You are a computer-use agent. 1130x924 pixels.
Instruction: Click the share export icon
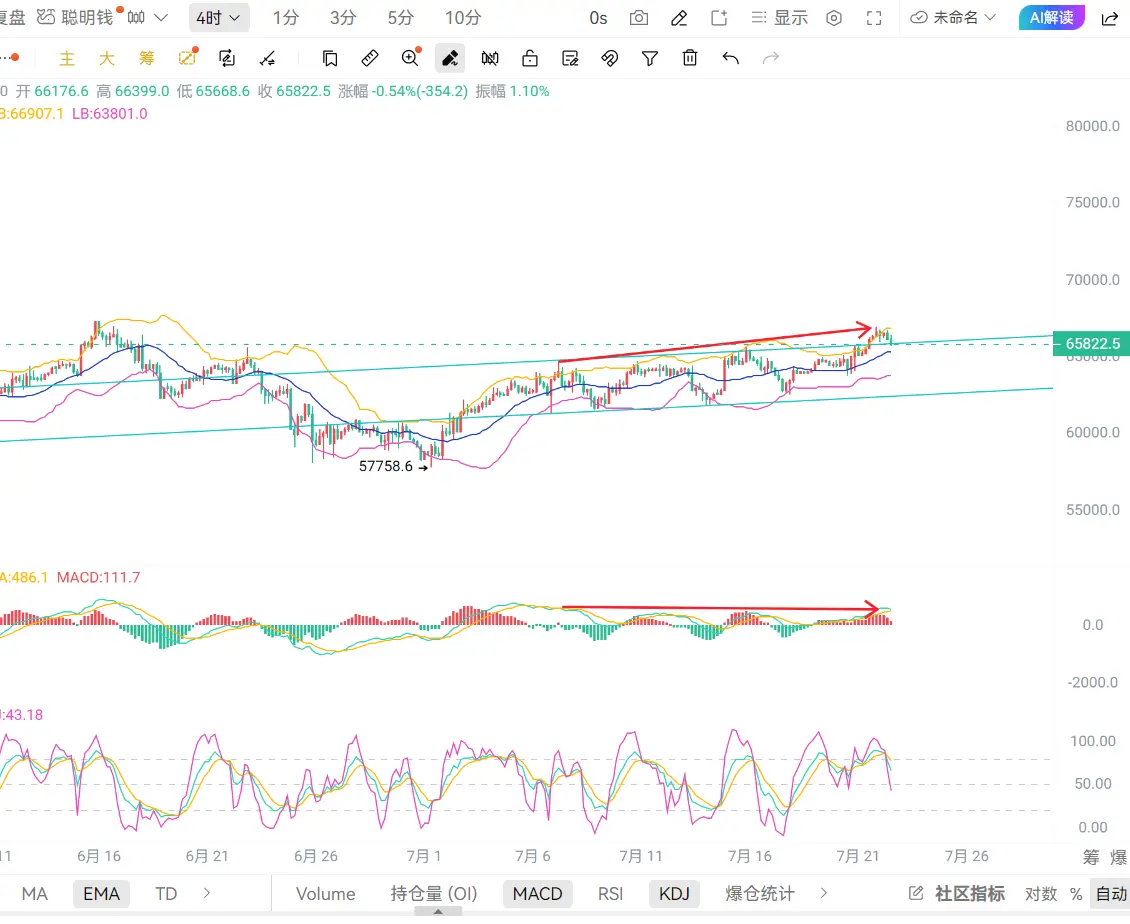pos(1110,18)
